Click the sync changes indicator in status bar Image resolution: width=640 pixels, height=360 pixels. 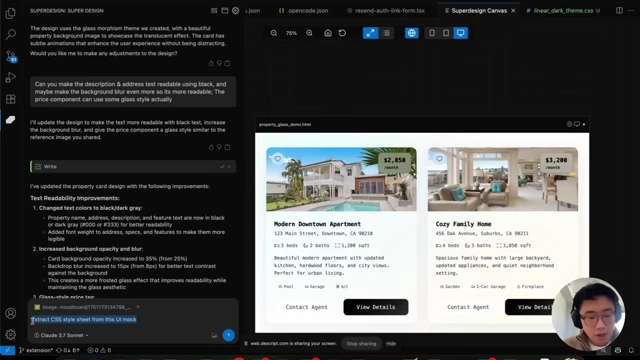coord(68,350)
